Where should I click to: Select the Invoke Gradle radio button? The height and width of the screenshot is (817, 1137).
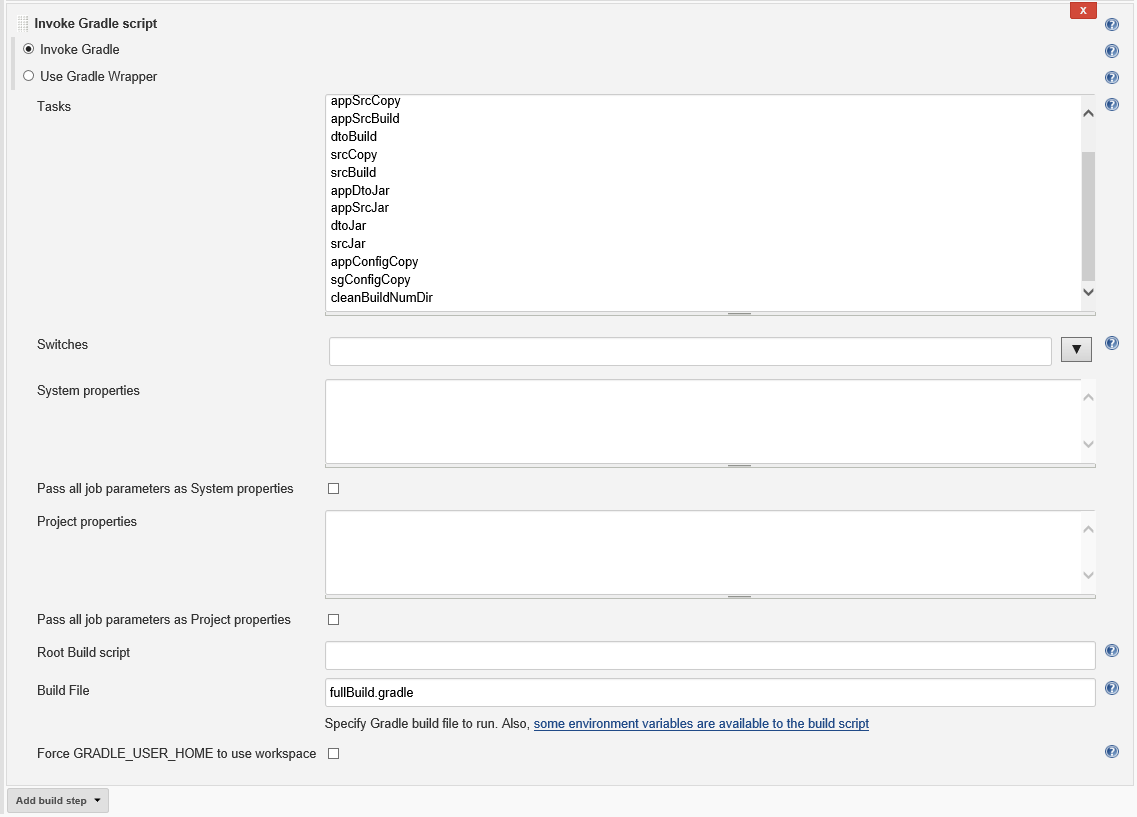click(28, 49)
